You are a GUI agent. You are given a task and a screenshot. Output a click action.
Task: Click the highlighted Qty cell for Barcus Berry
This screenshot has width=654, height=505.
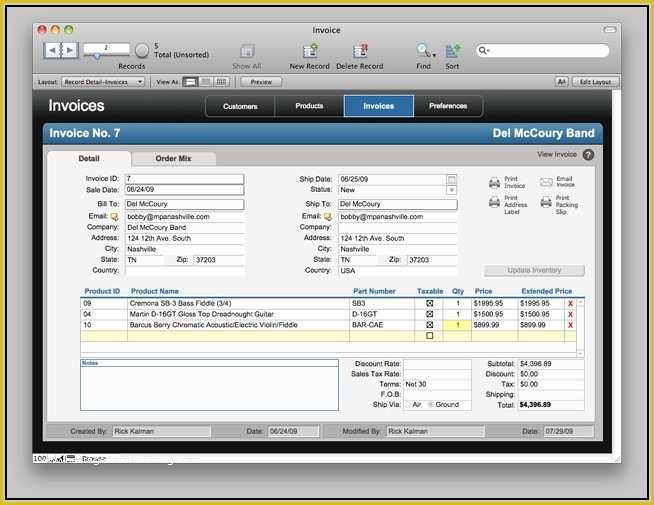pos(457,325)
